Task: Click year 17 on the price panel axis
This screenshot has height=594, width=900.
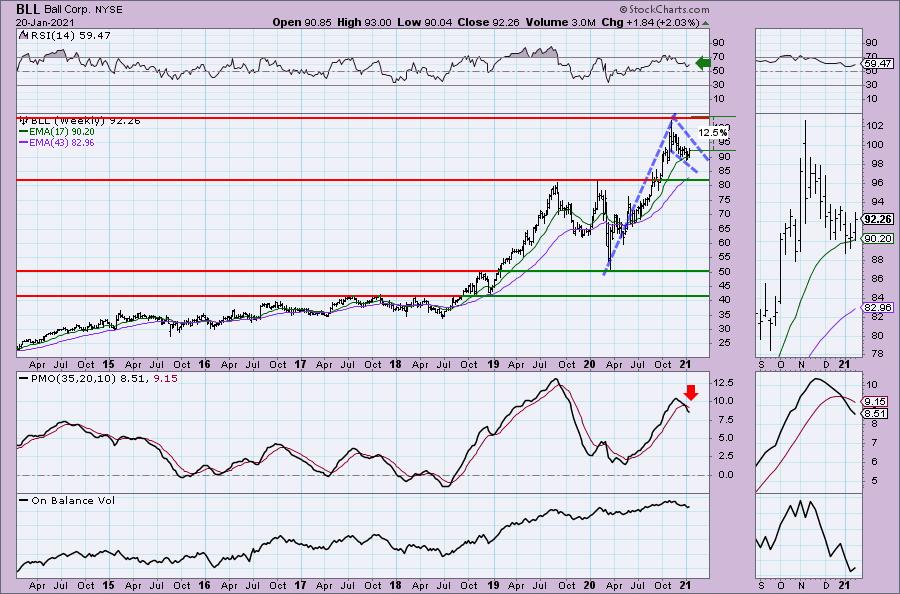Action: click(x=300, y=364)
